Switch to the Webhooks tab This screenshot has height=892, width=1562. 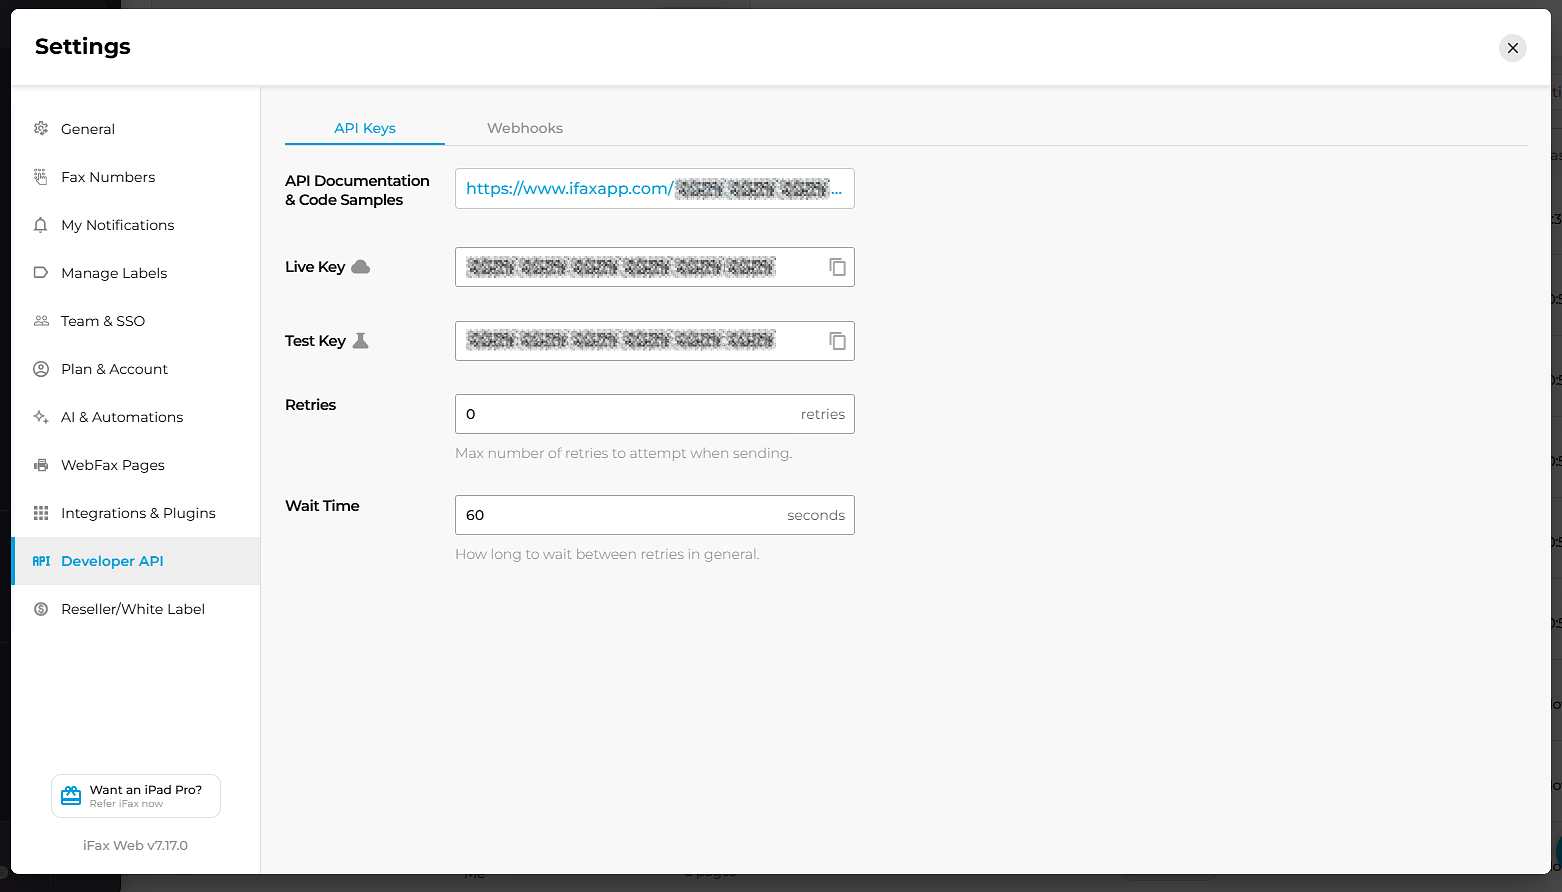[525, 128]
